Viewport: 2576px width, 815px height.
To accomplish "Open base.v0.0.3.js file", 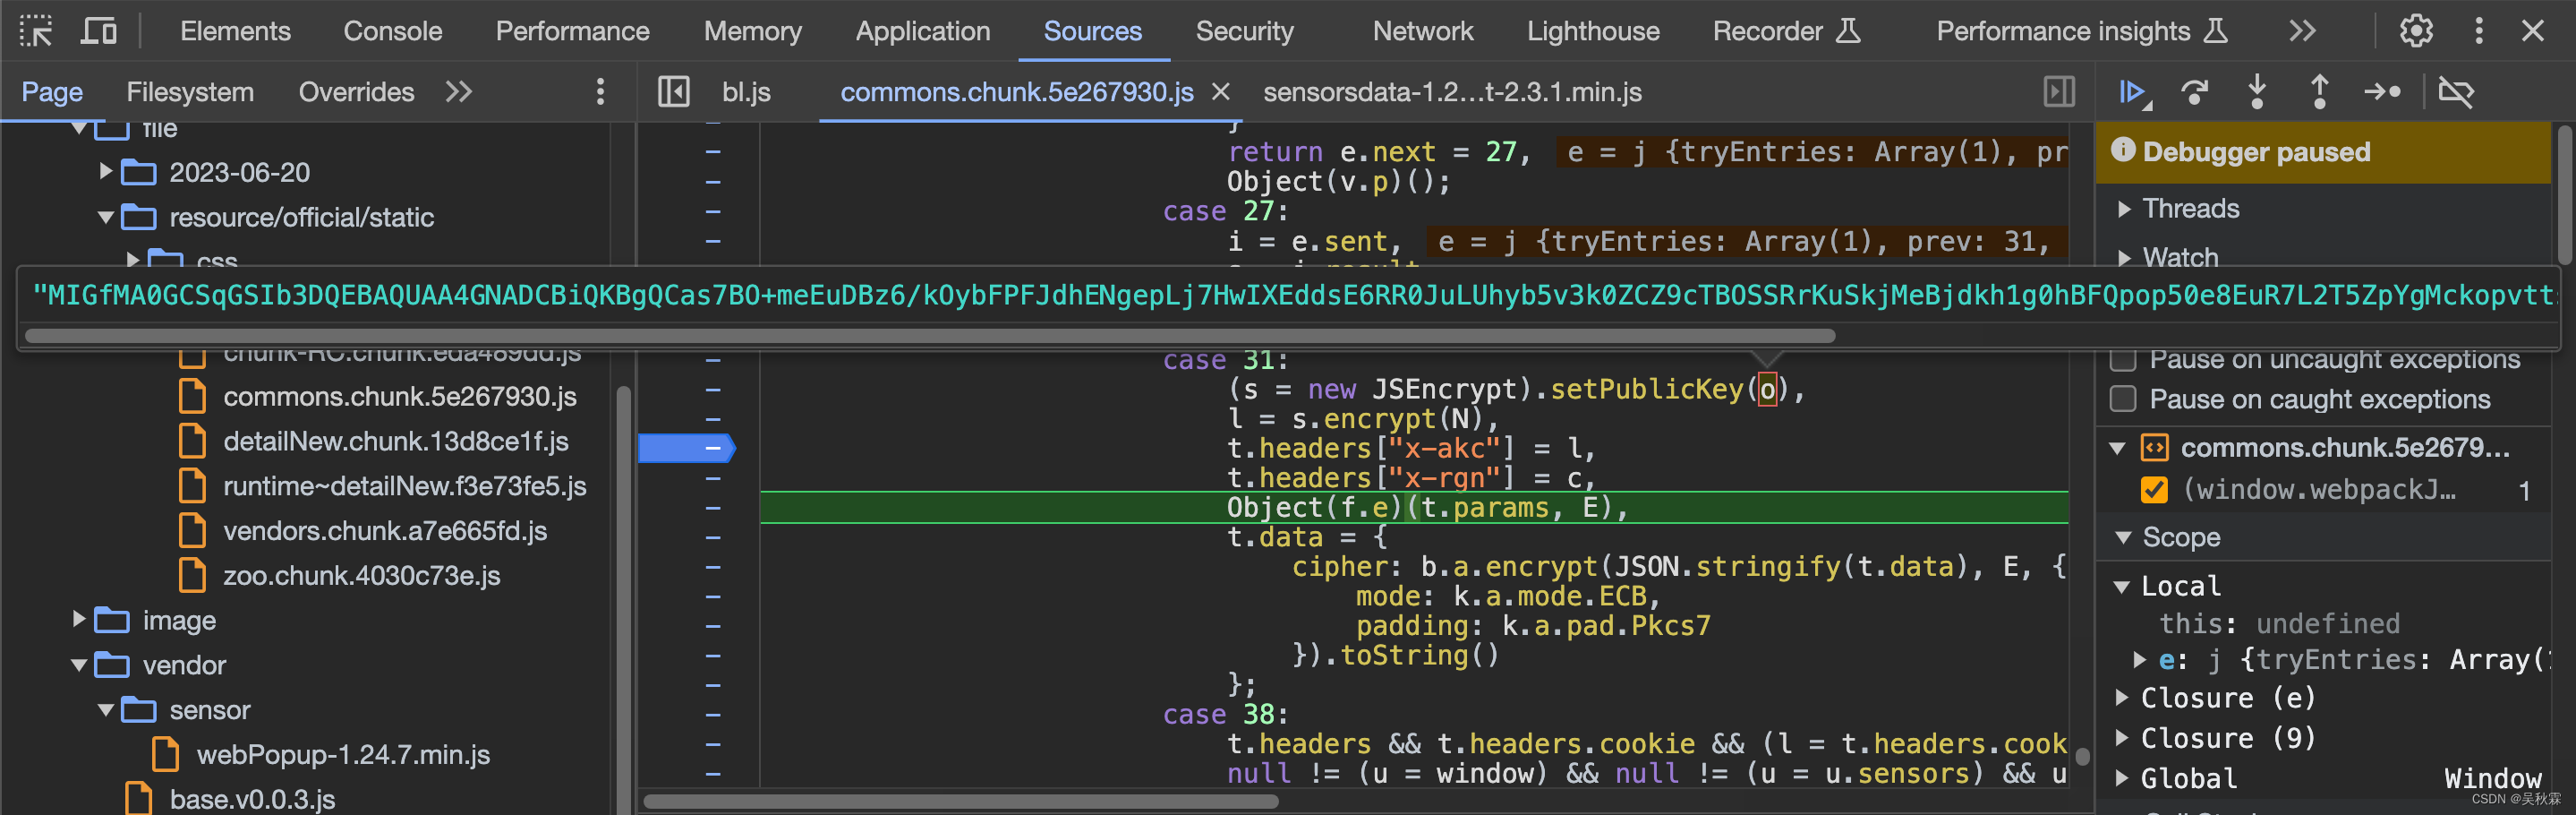I will (x=252, y=799).
